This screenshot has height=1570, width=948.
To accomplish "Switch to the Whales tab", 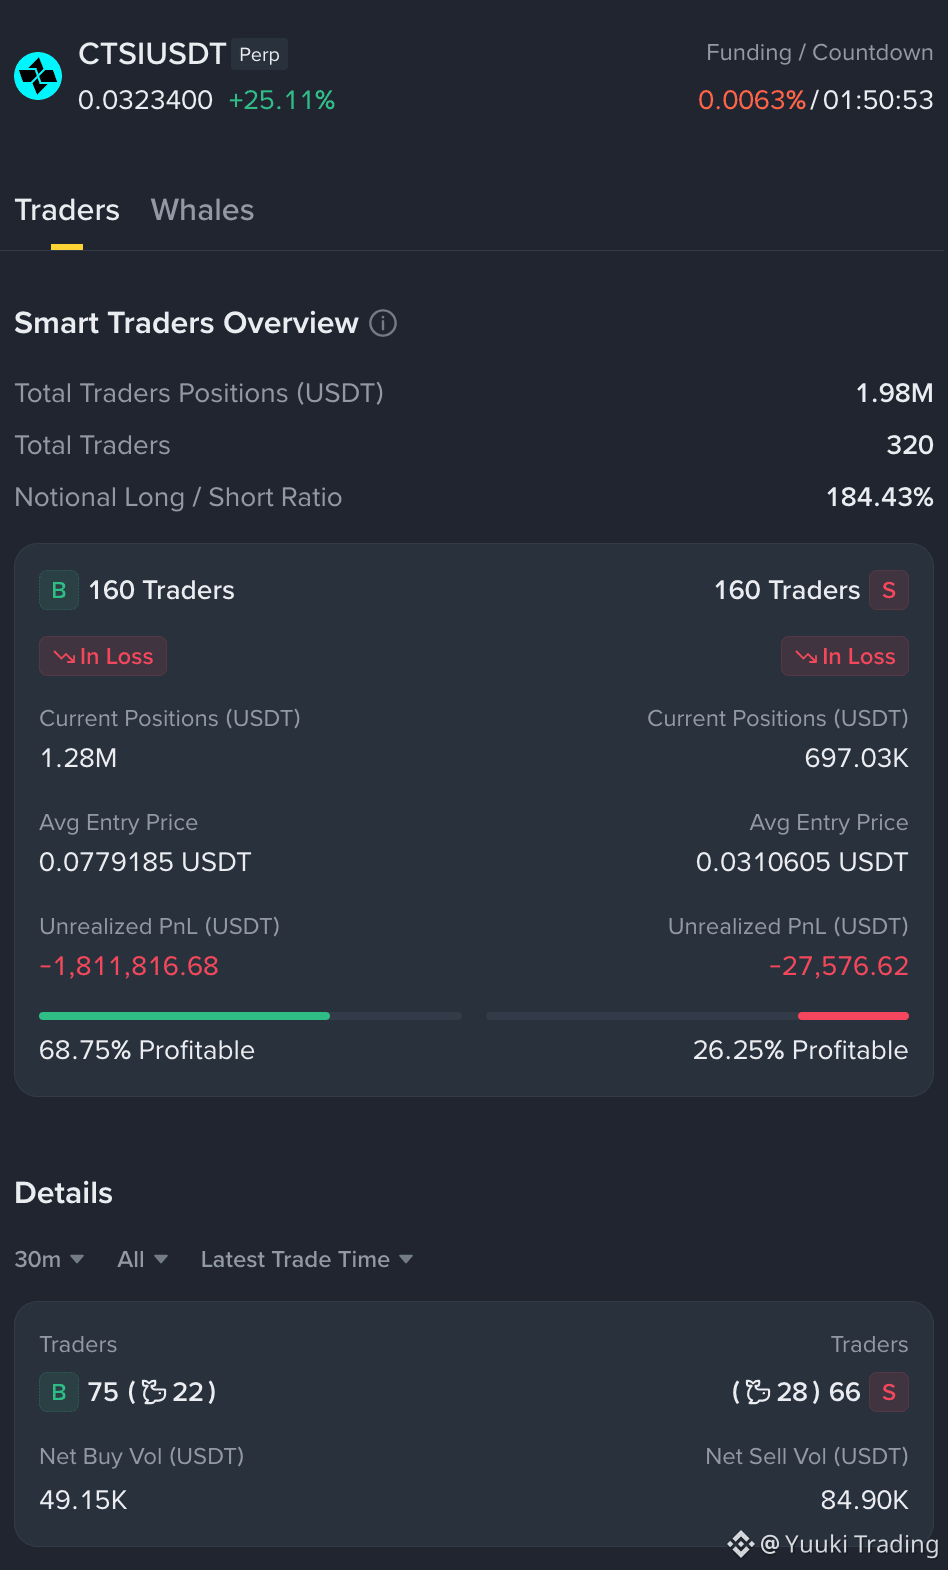I will click(202, 210).
